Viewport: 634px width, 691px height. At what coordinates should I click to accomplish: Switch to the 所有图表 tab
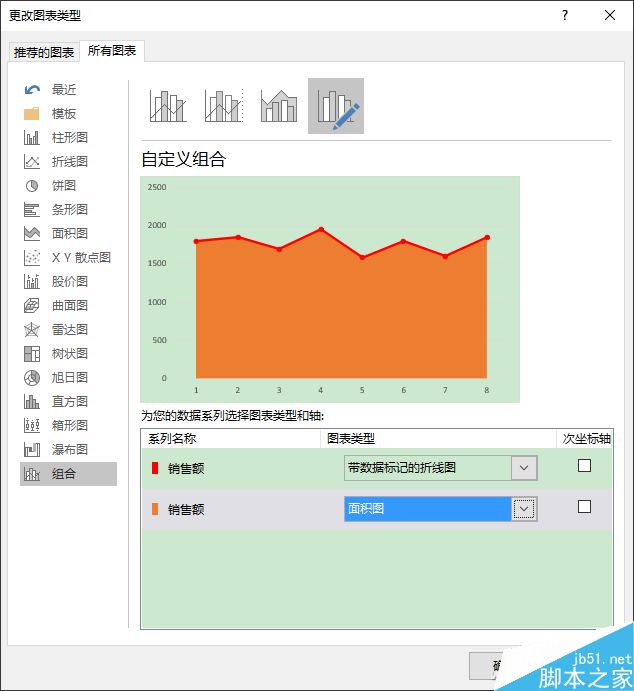tap(112, 51)
